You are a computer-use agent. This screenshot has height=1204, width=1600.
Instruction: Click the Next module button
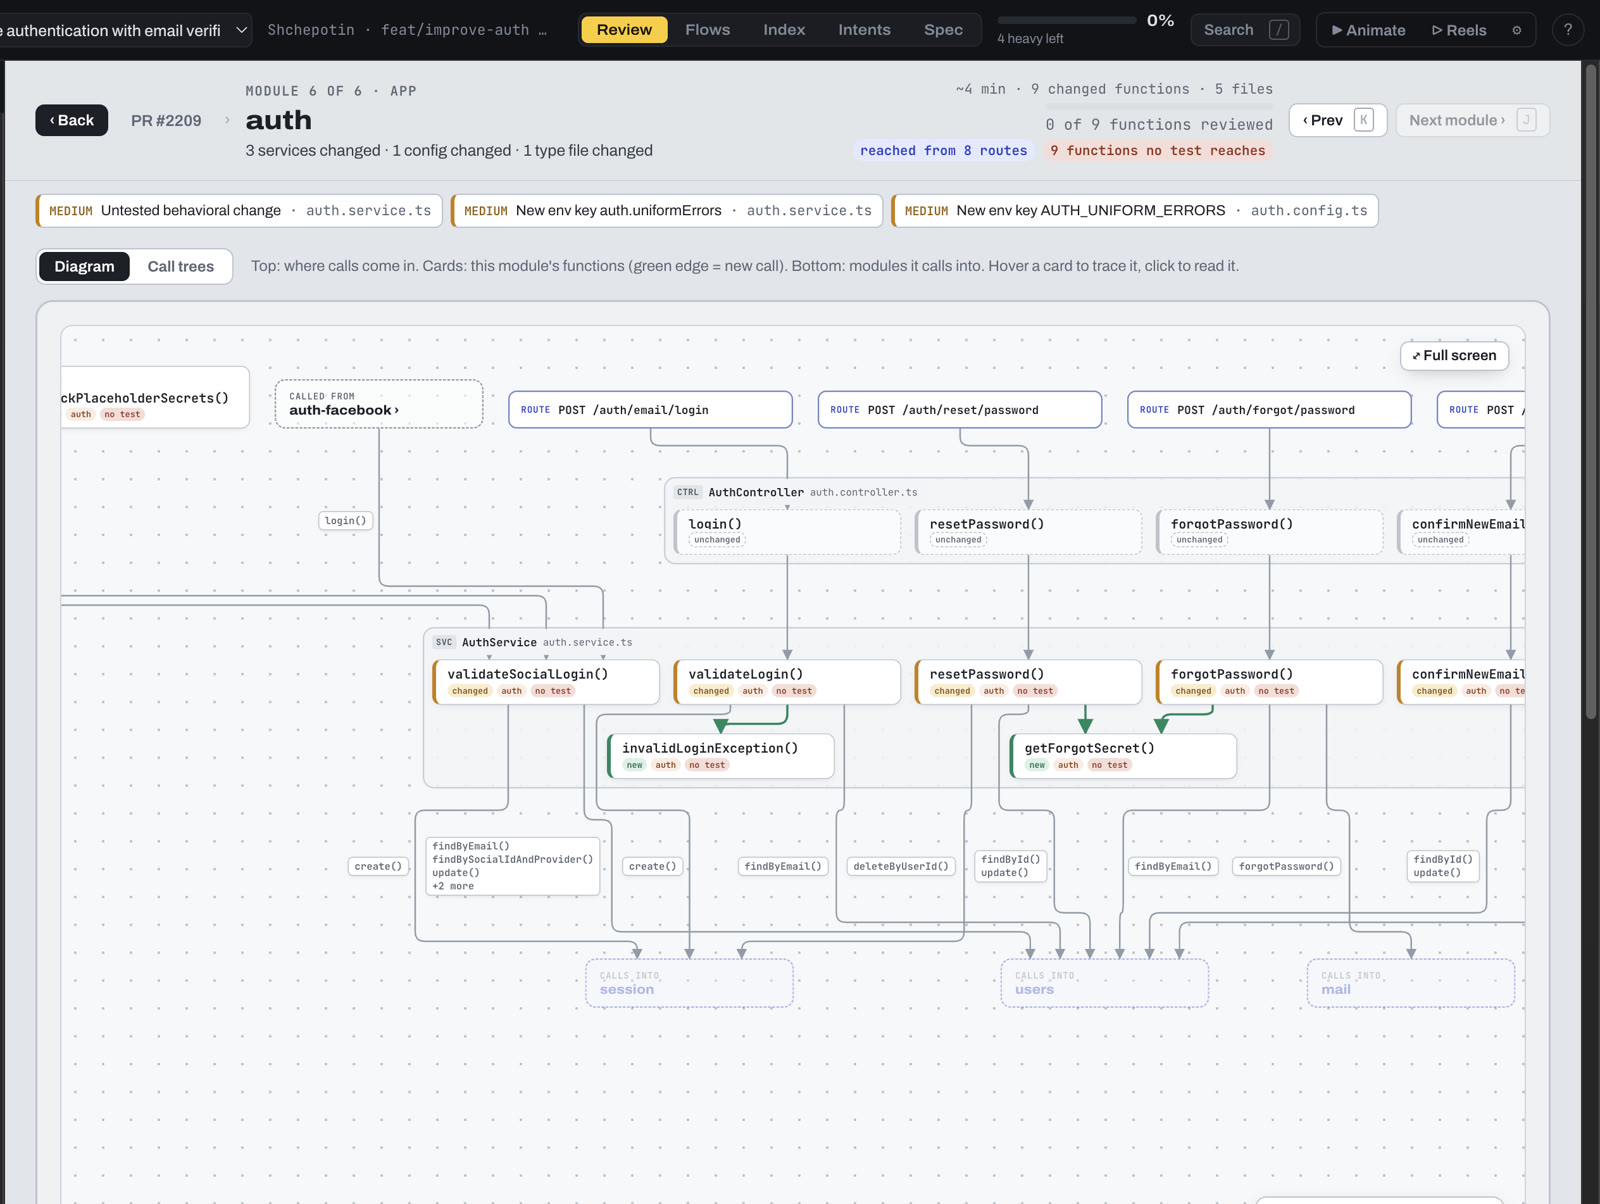1472,120
